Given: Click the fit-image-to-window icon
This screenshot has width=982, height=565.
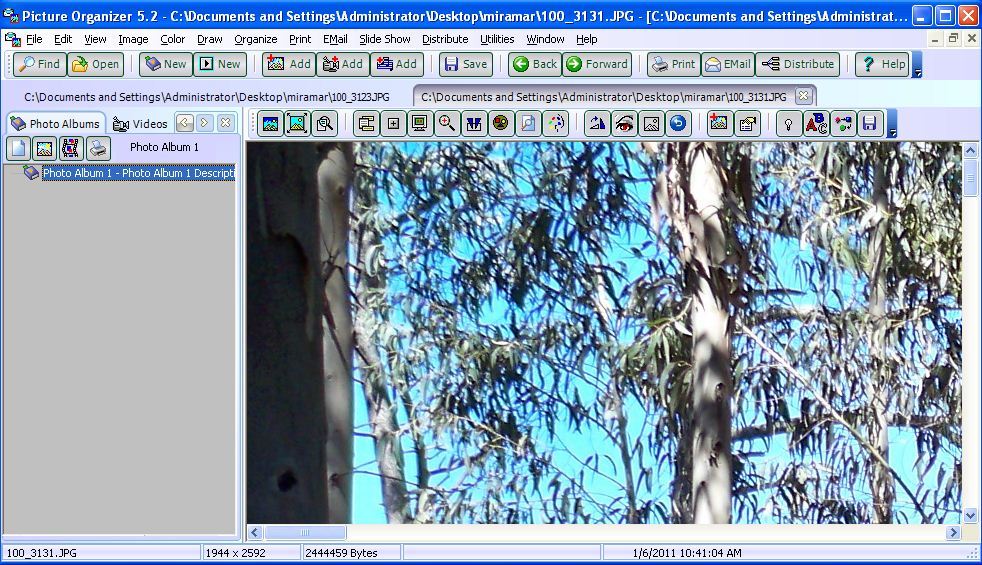Looking at the screenshot, I should [297, 123].
